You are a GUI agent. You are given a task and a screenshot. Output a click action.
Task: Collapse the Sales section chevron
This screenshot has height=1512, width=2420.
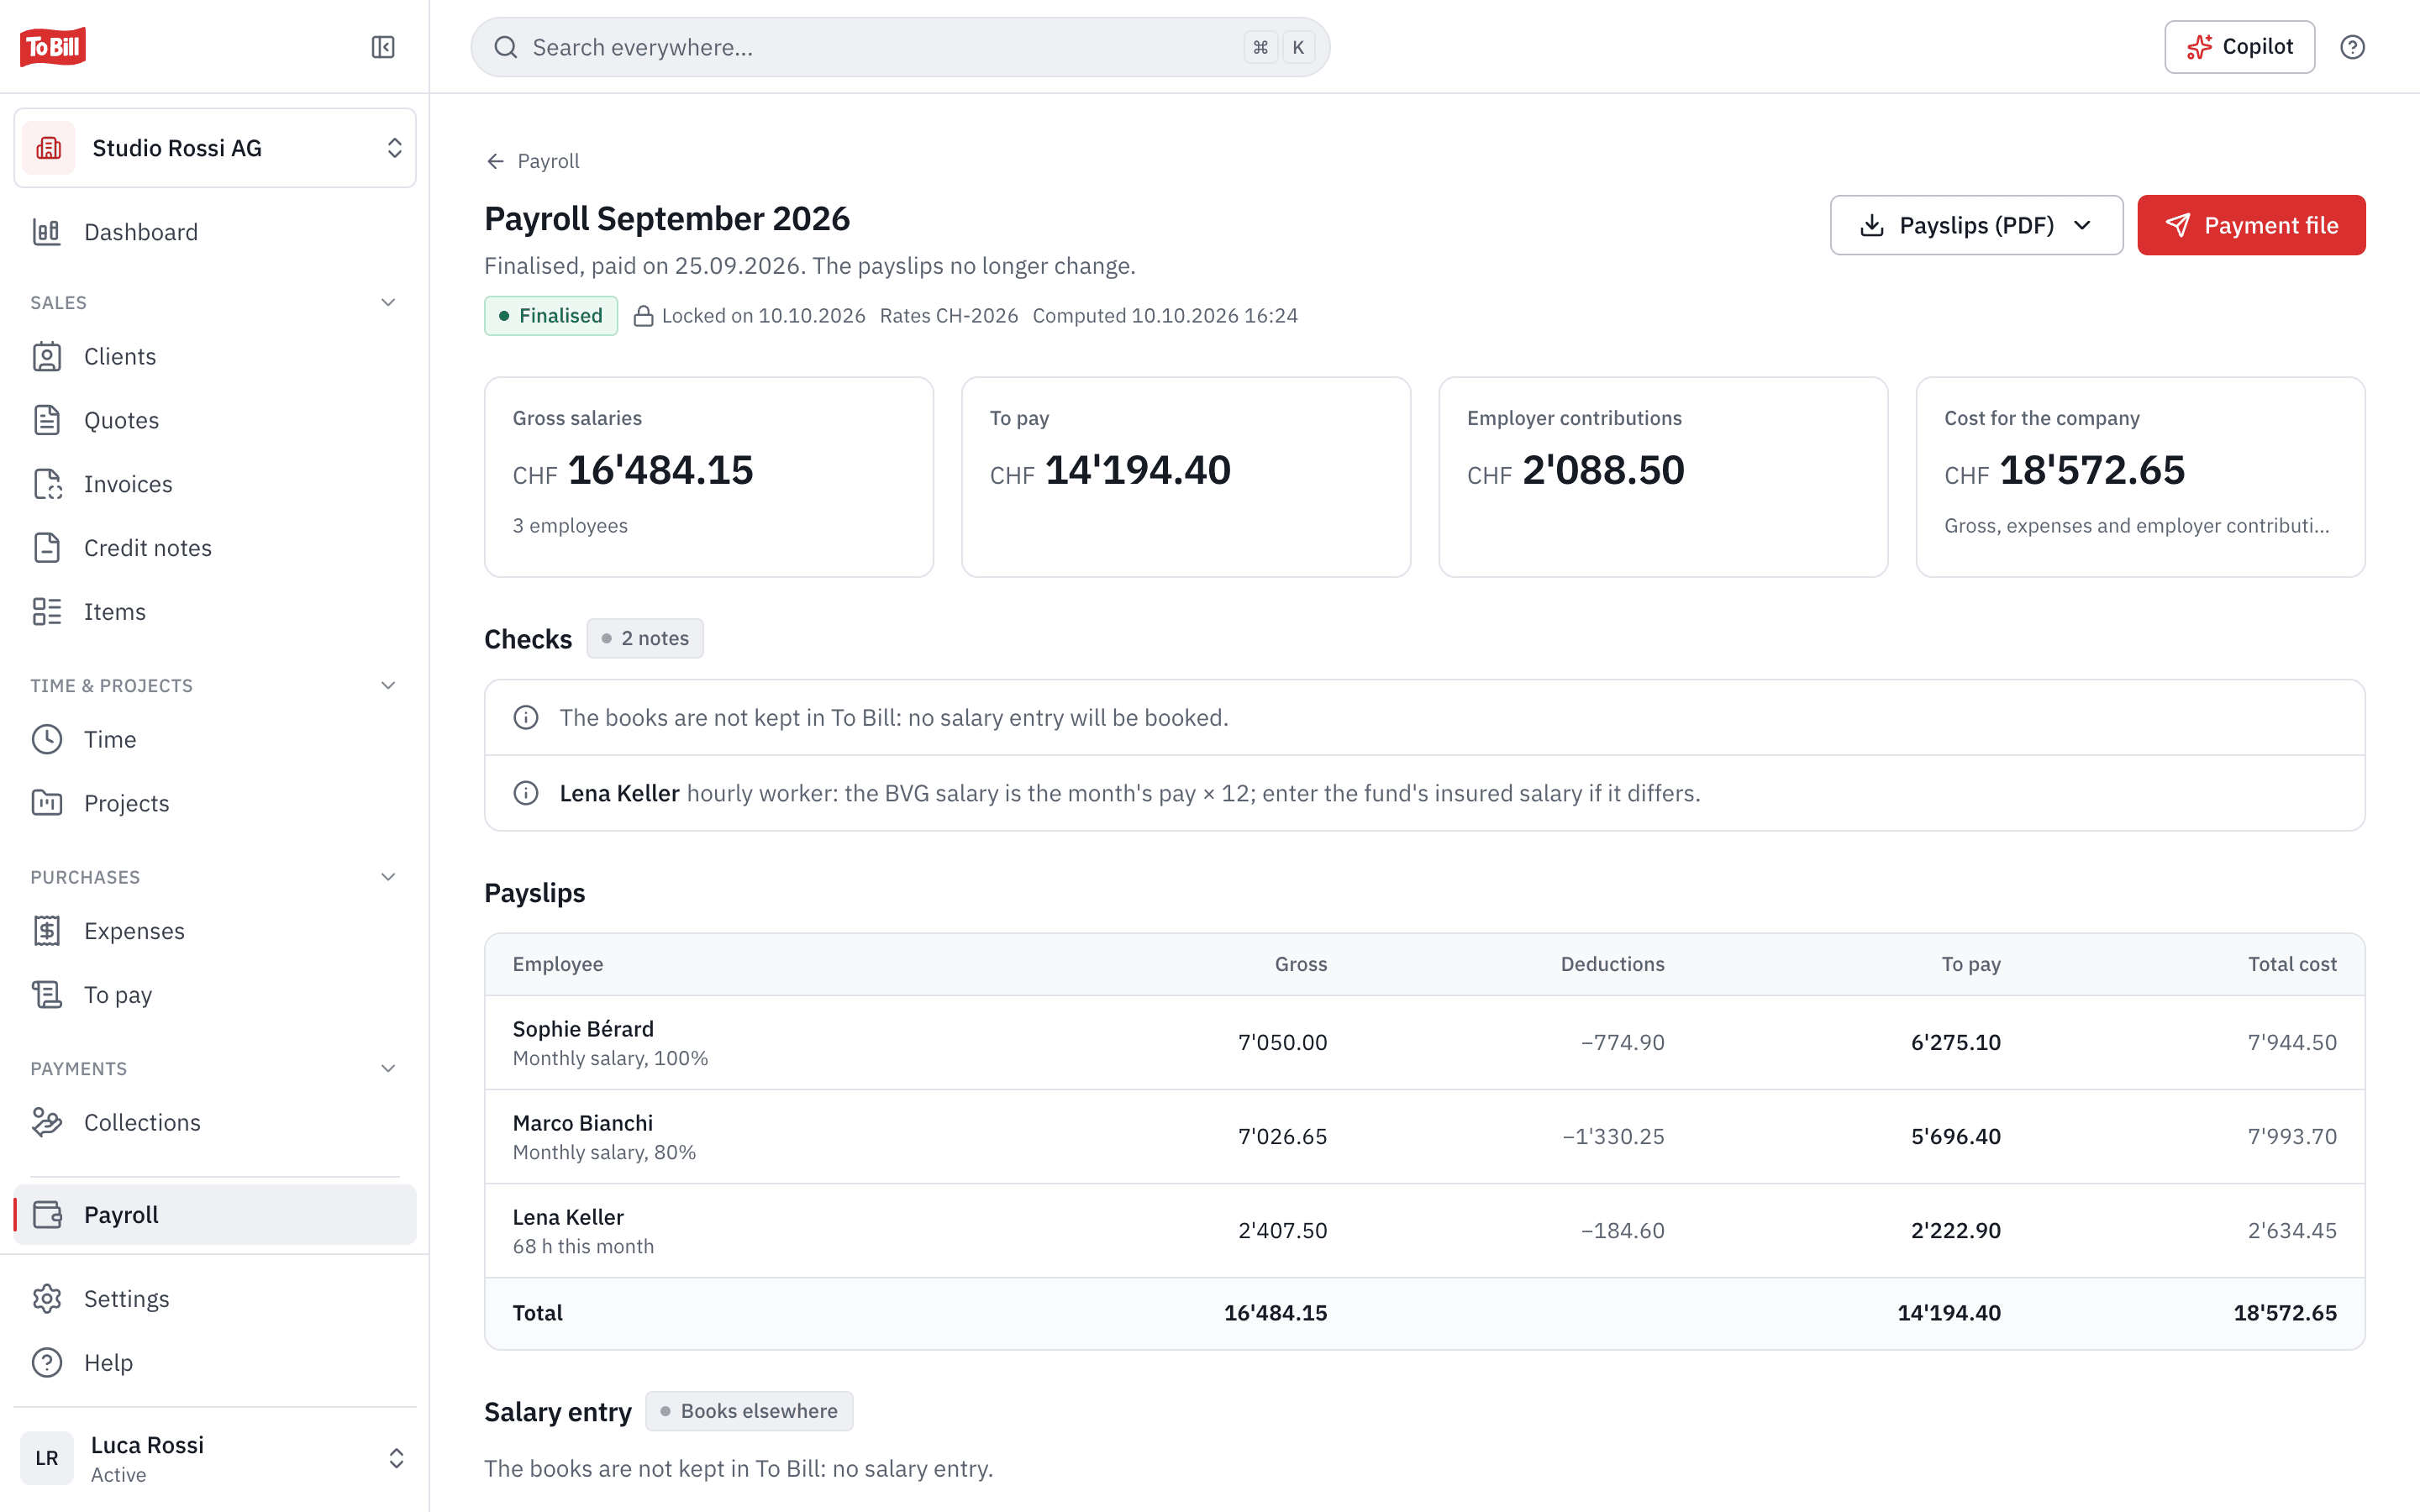point(388,302)
